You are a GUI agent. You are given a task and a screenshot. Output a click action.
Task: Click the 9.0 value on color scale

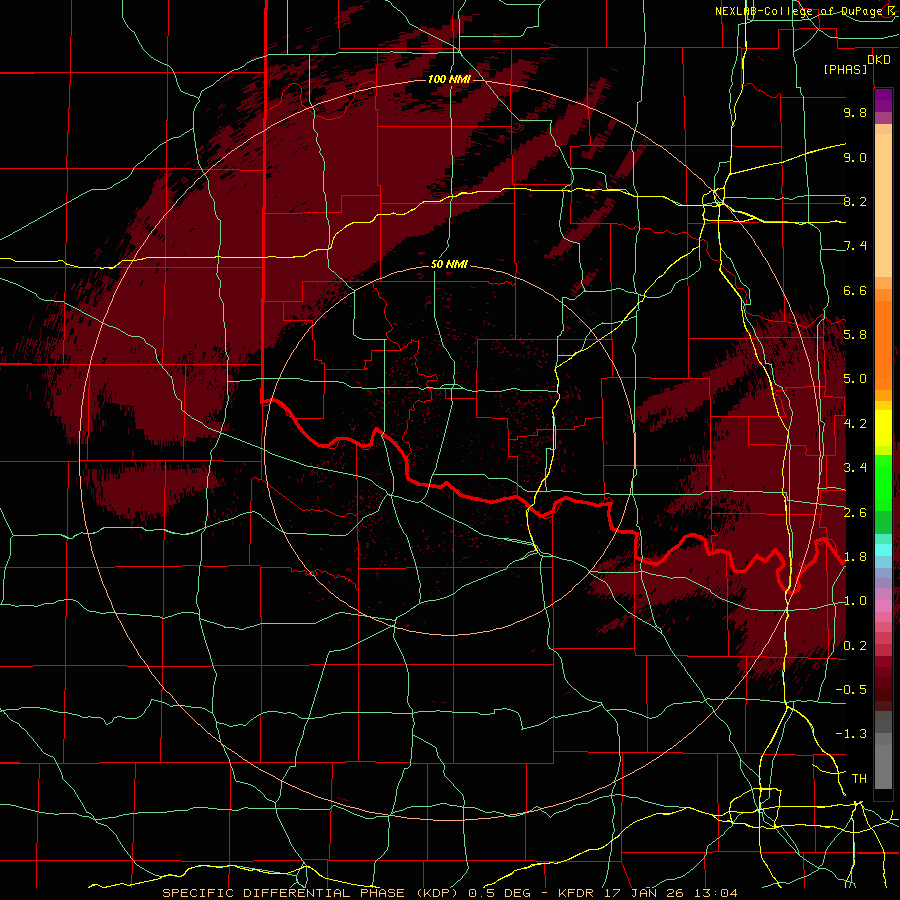click(855, 157)
